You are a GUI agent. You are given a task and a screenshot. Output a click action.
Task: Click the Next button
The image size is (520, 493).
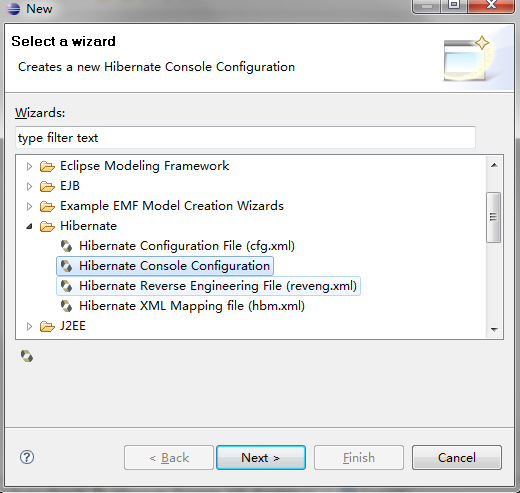(x=261, y=457)
